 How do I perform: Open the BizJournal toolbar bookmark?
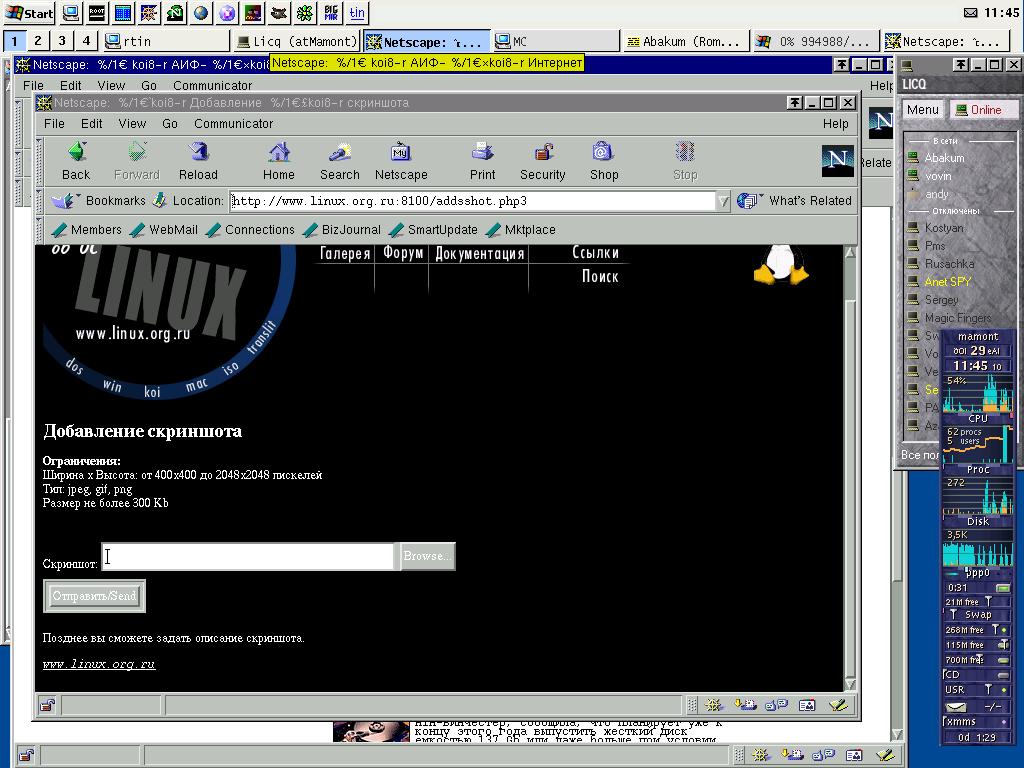click(342, 230)
